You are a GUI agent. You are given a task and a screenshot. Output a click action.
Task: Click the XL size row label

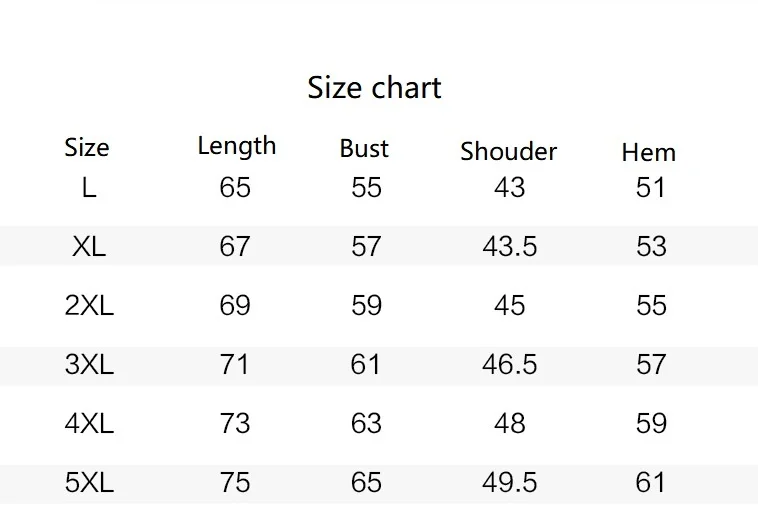click(x=88, y=246)
